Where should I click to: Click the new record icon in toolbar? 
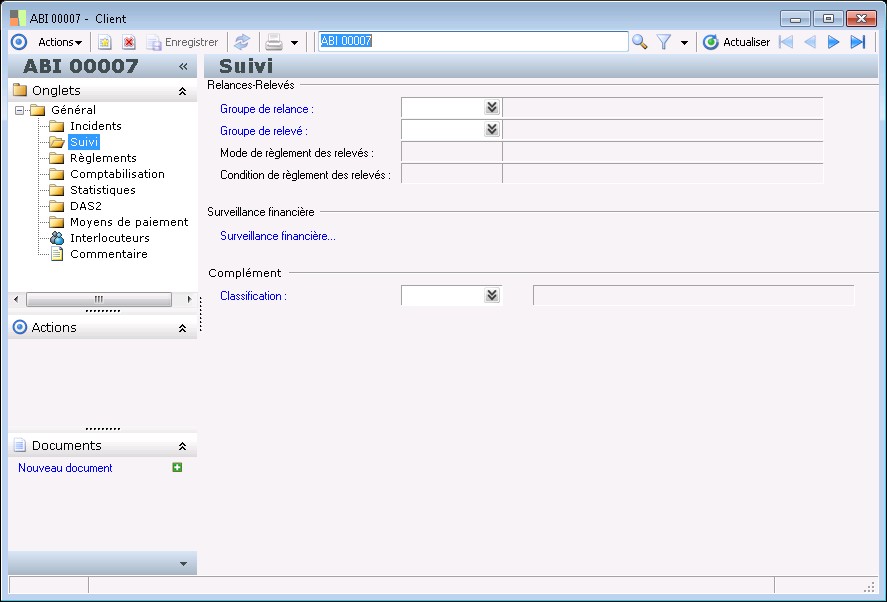point(105,42)
